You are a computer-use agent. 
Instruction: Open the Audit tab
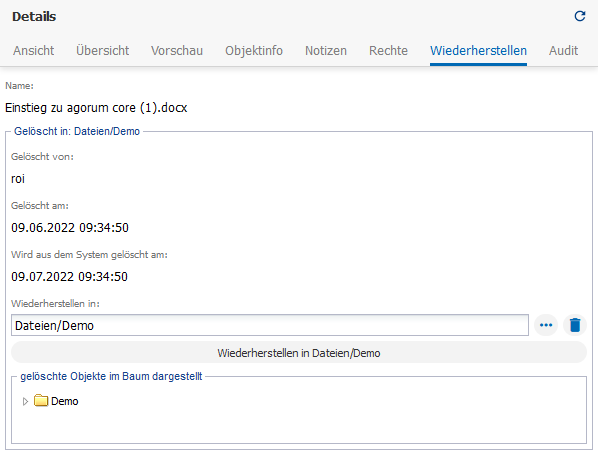pyautogui.click(x=563, y=51)
